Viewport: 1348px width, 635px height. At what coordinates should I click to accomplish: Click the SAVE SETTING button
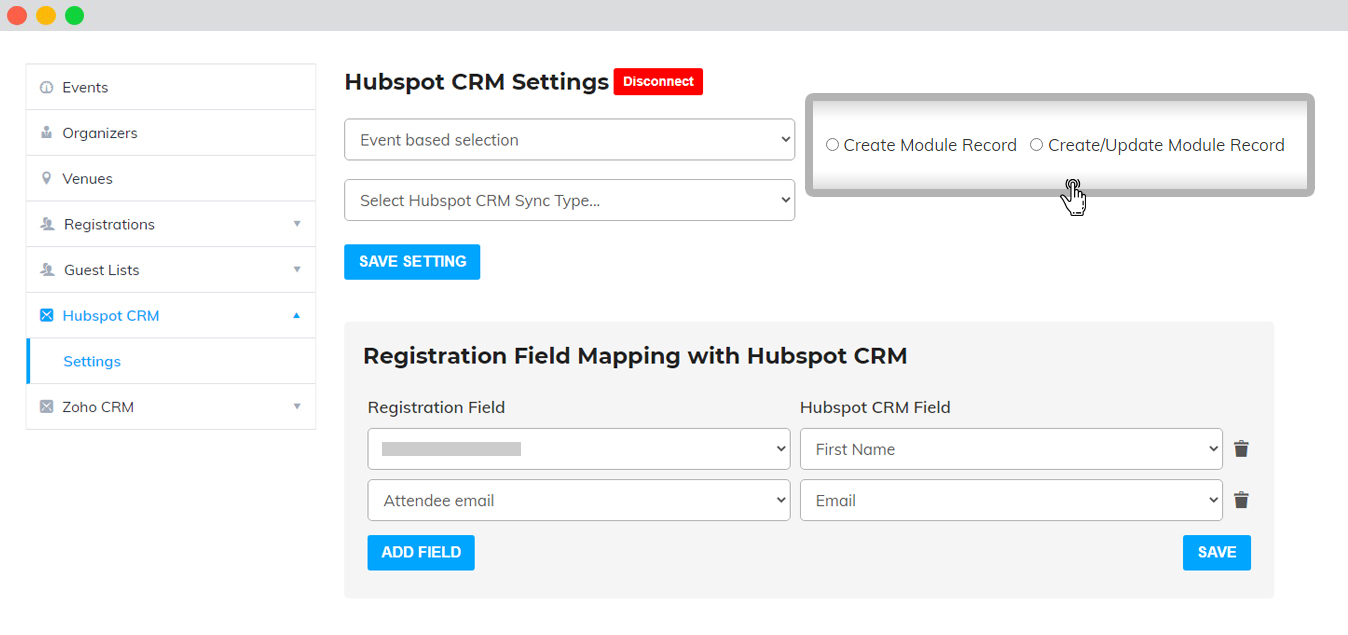tap(412, 262)
